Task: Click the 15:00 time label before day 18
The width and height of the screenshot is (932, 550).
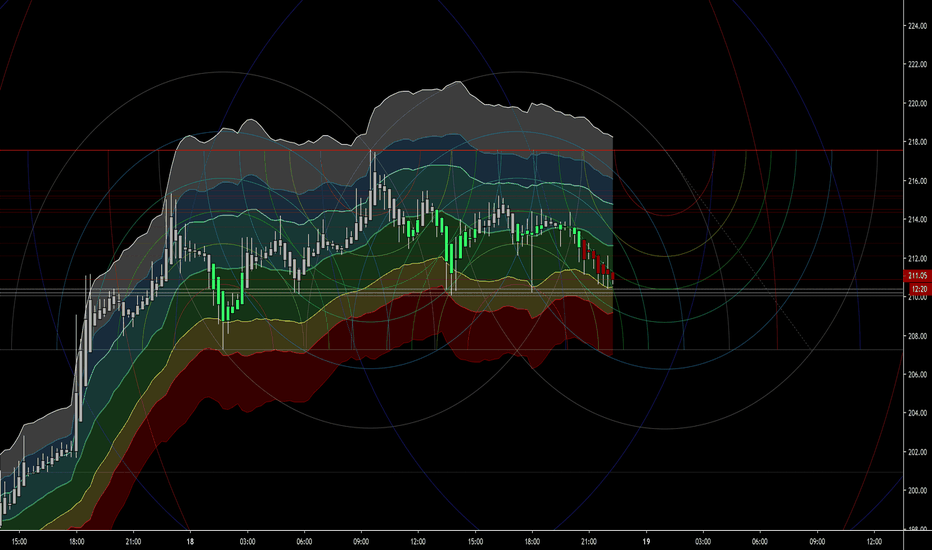Action: 19,542
